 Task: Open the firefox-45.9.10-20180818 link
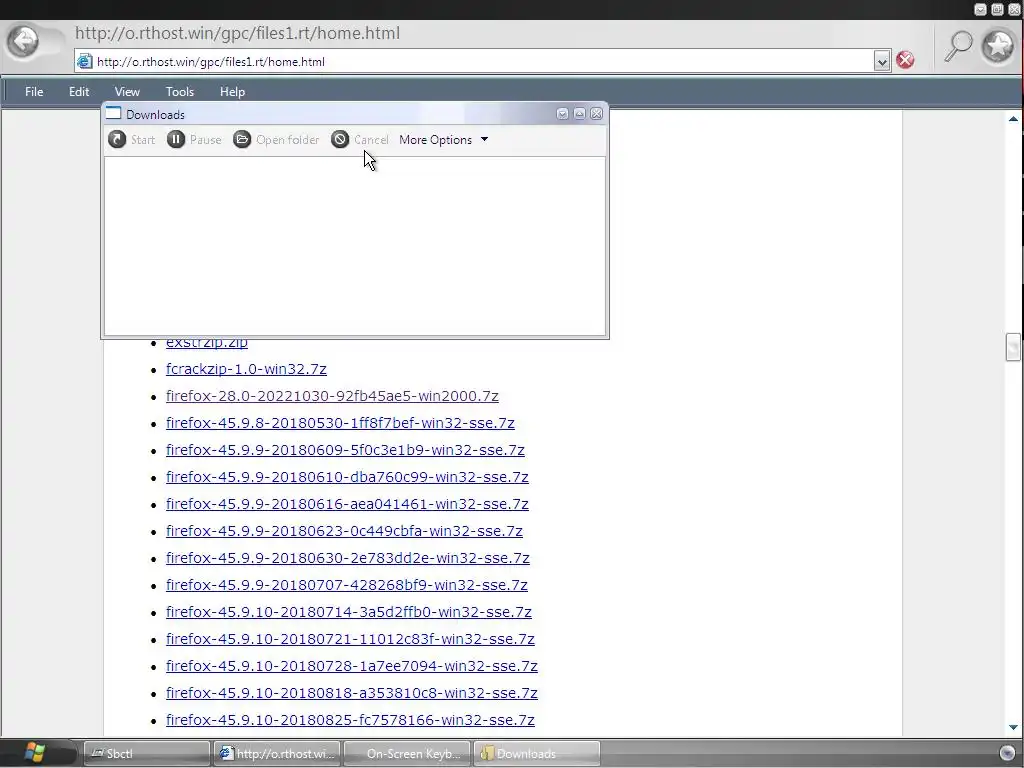tap(351, 693)
